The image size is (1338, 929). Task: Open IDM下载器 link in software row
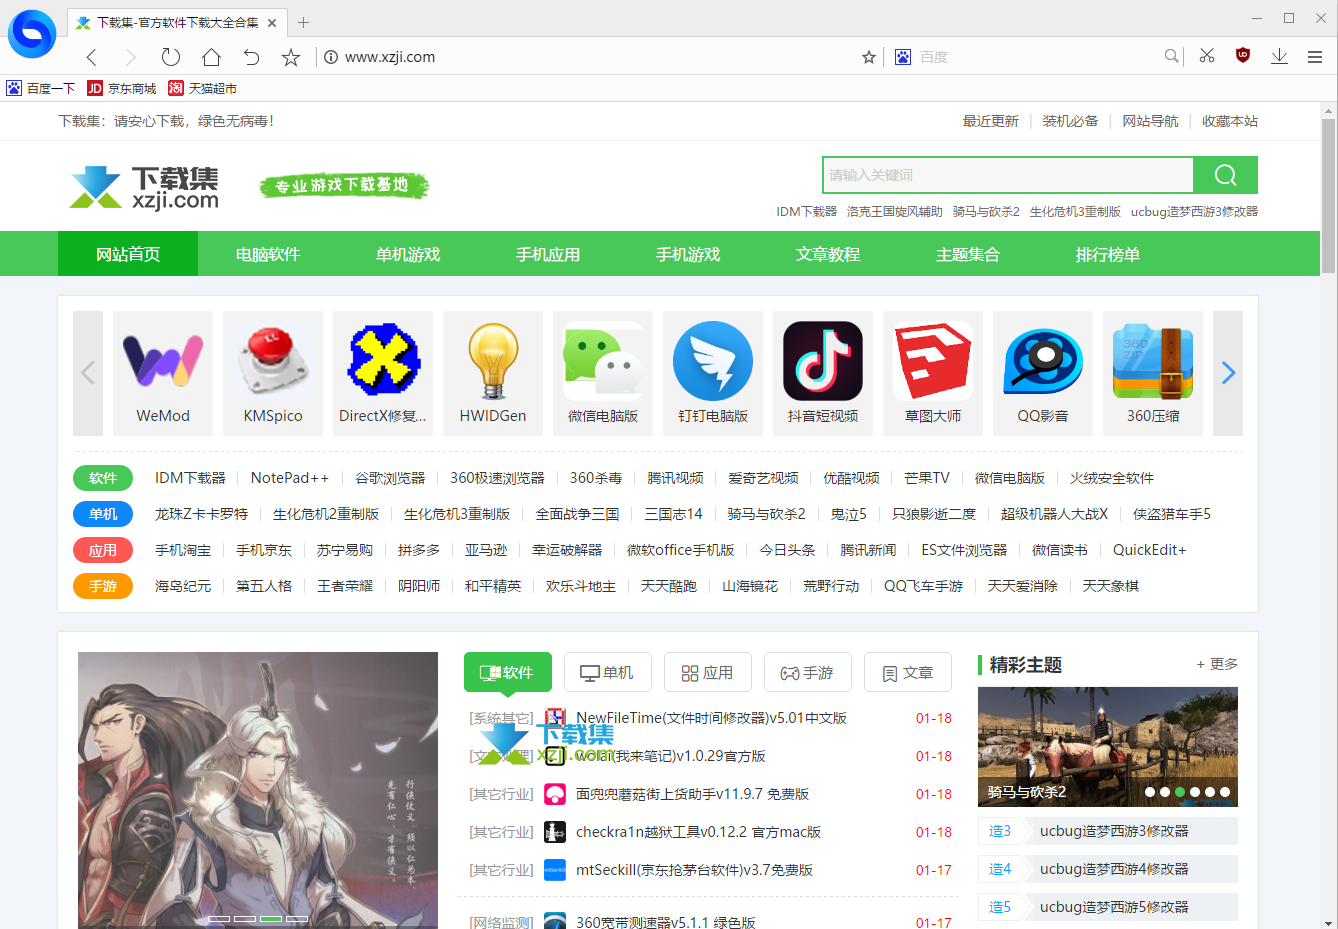(190, 478)
